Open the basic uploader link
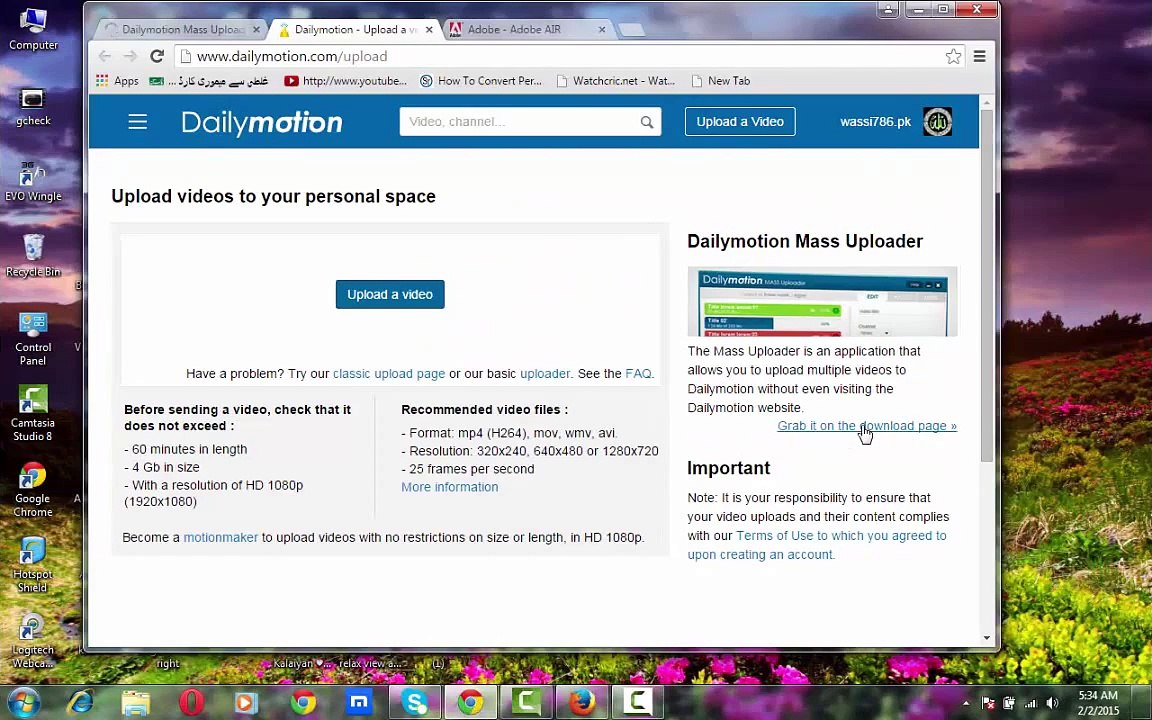This screenshot has height=720, width=1152. click(x=544, y=374)
